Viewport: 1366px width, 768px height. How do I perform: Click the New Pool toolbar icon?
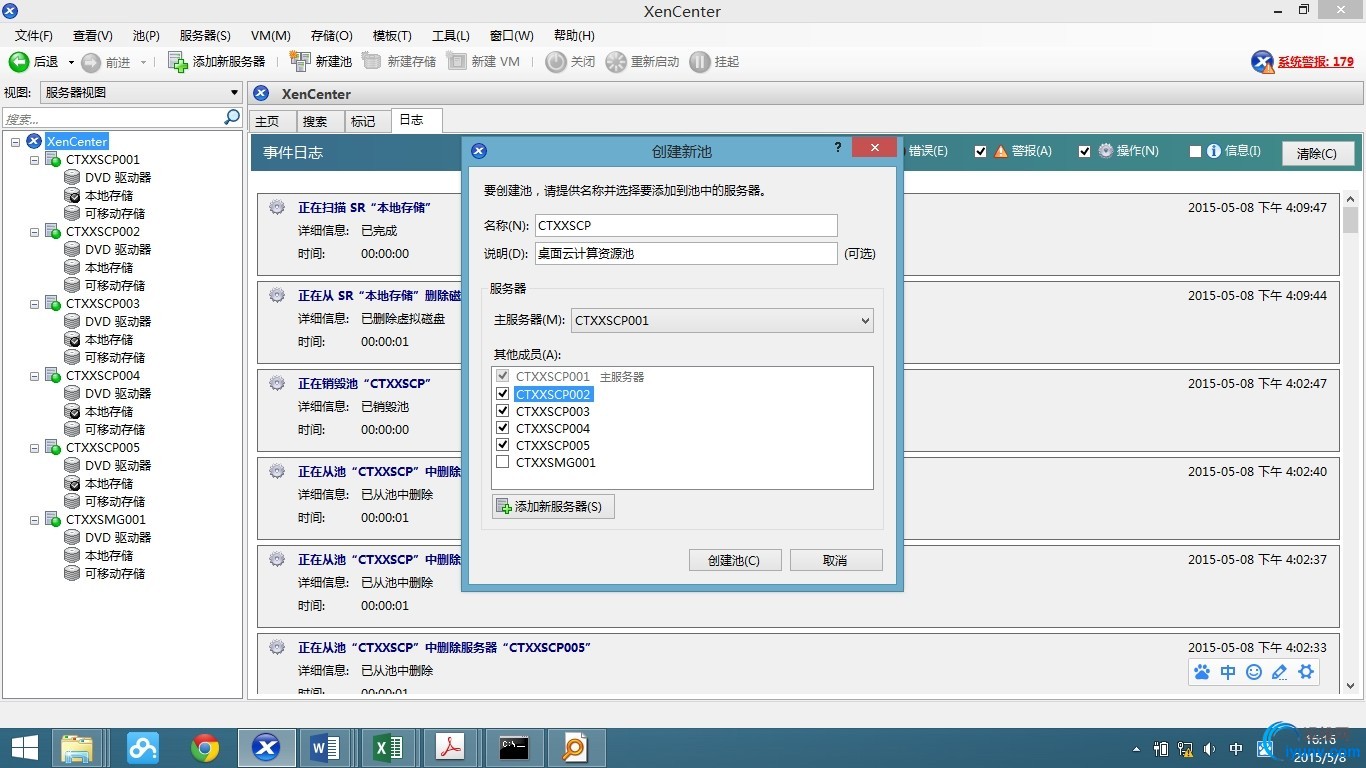coord(300,62)
